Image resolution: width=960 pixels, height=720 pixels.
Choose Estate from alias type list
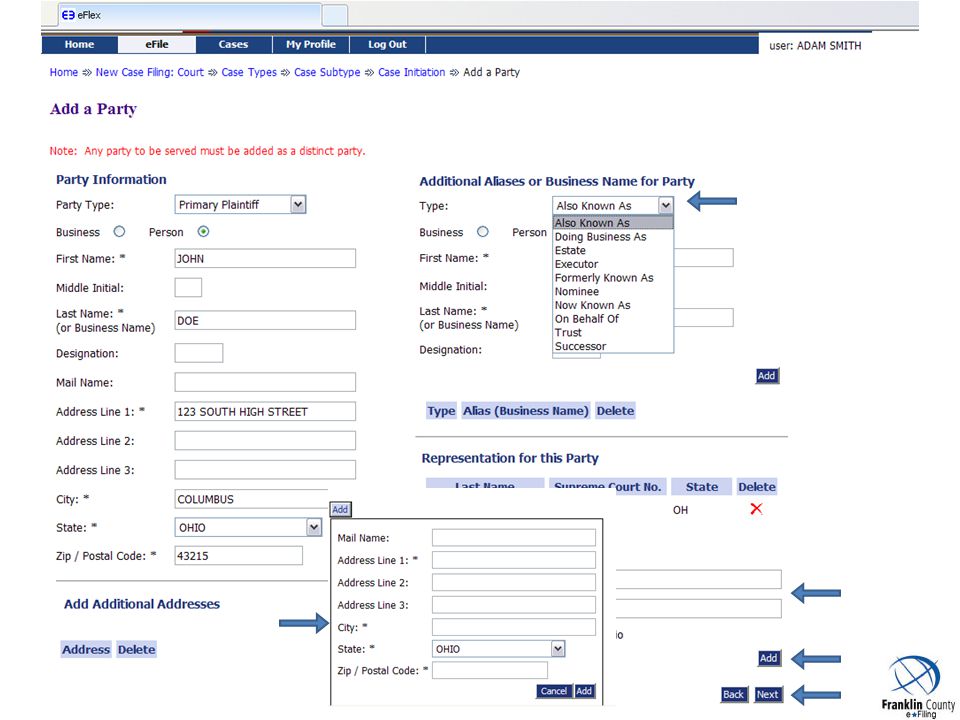[x=613, y=250]
